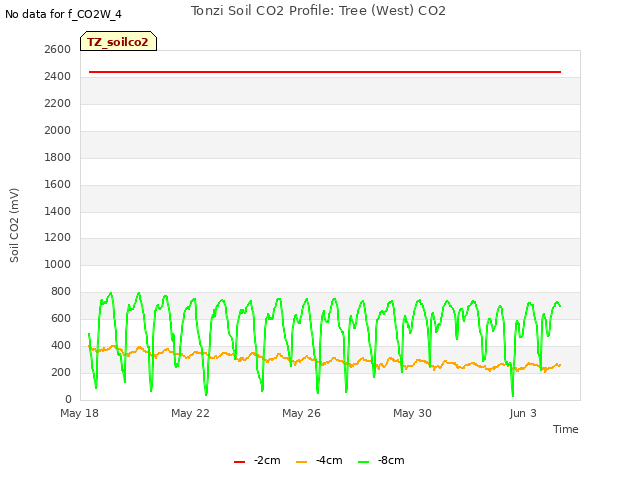Click the 2000 y-axis tick label
The width and height of the screenshot is (640, 480).
click(58, 130)
